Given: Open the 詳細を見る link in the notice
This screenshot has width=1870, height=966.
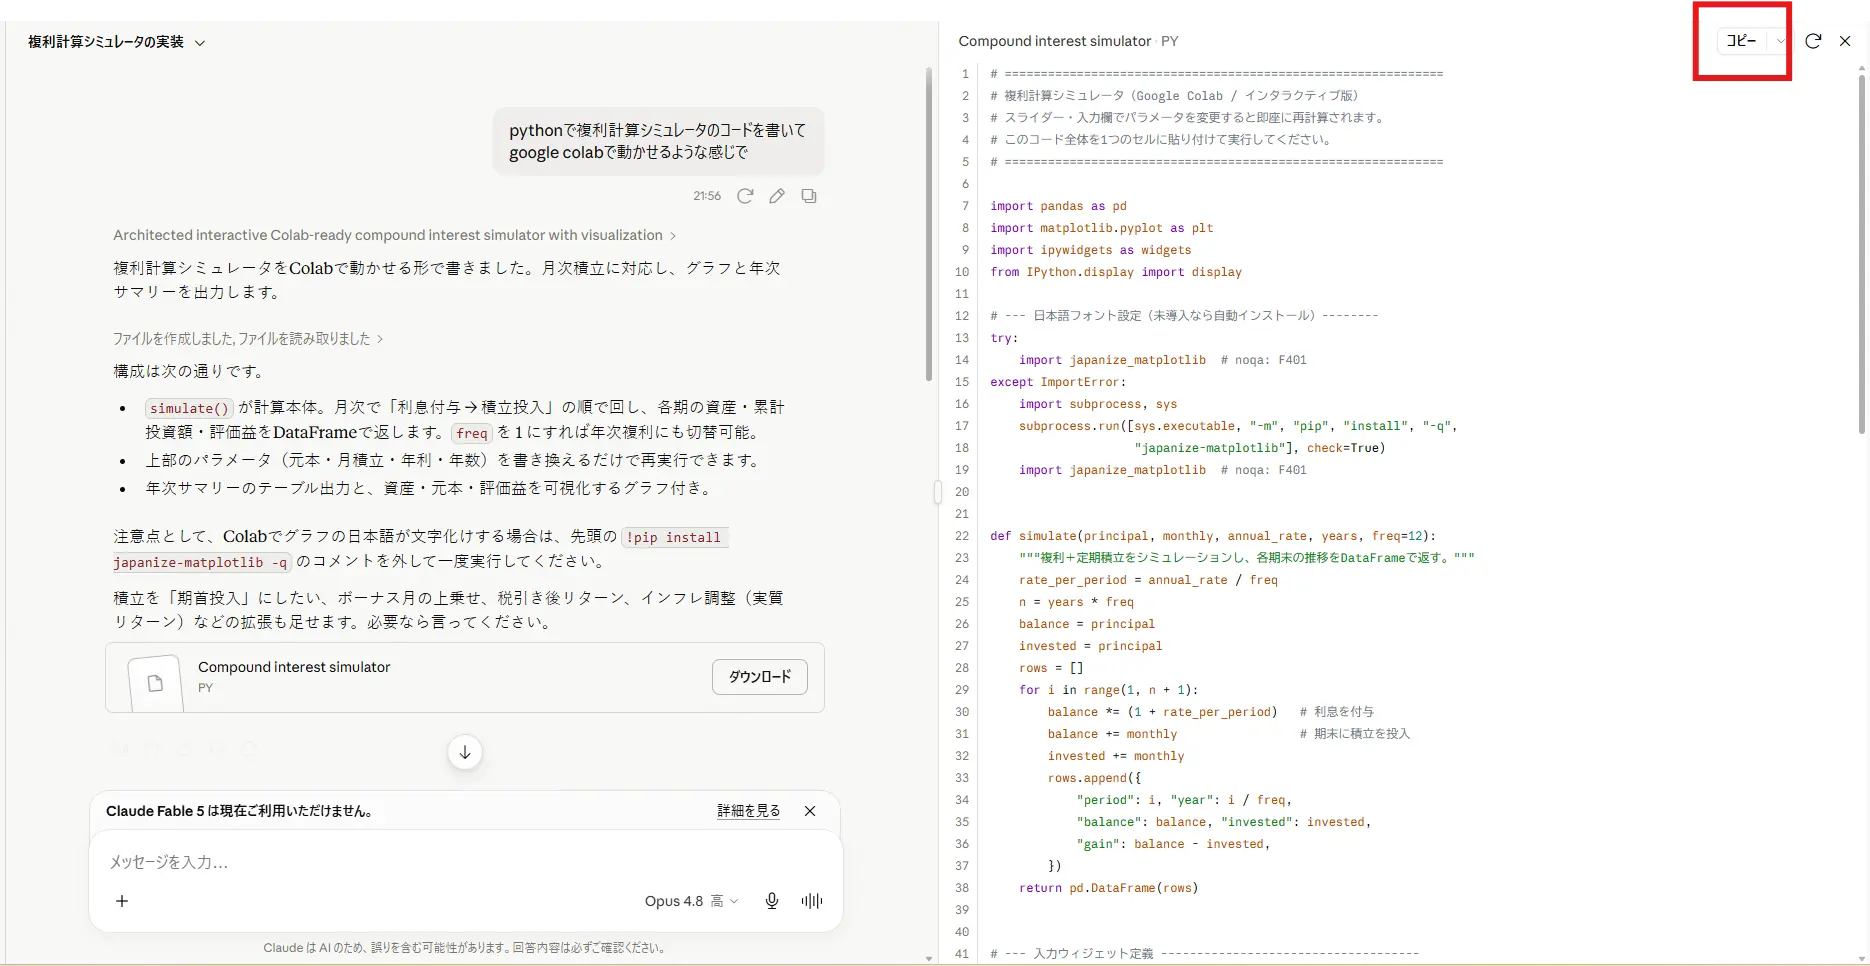Looking at the screenshot, I should pos(748,811).
